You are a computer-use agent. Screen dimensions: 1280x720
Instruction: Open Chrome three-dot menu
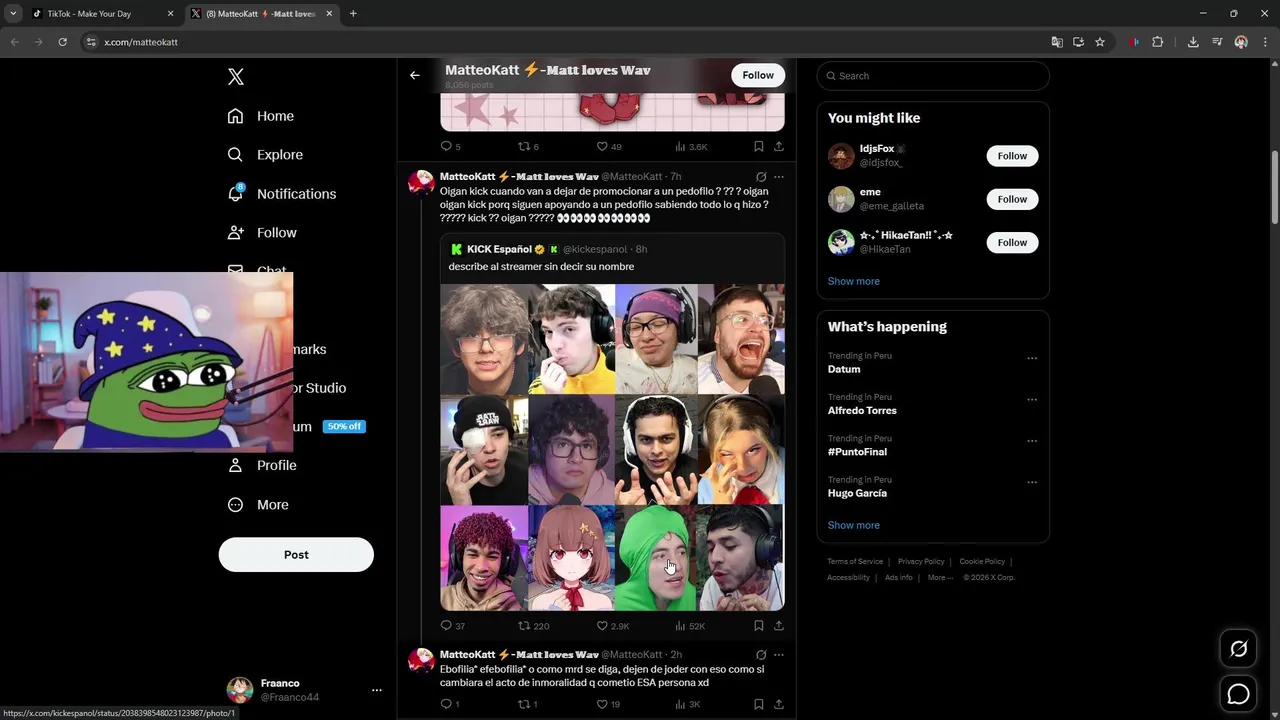point(1265,42)
